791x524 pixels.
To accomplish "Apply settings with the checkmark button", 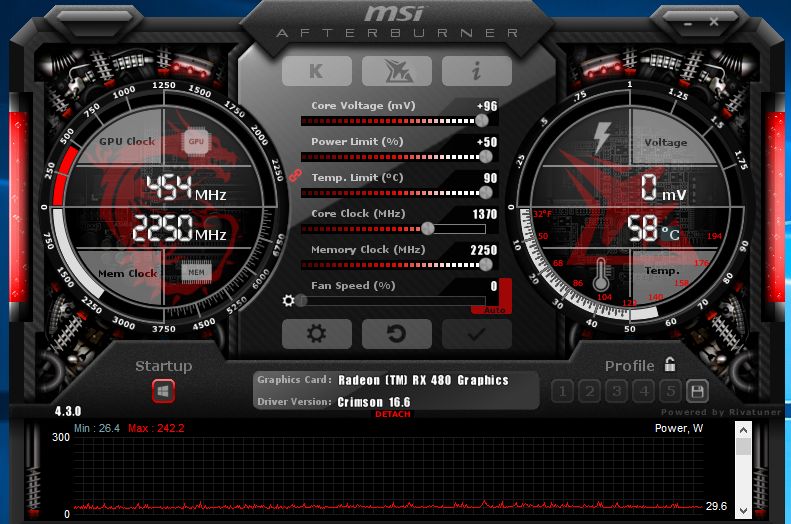I will [477, 333].
